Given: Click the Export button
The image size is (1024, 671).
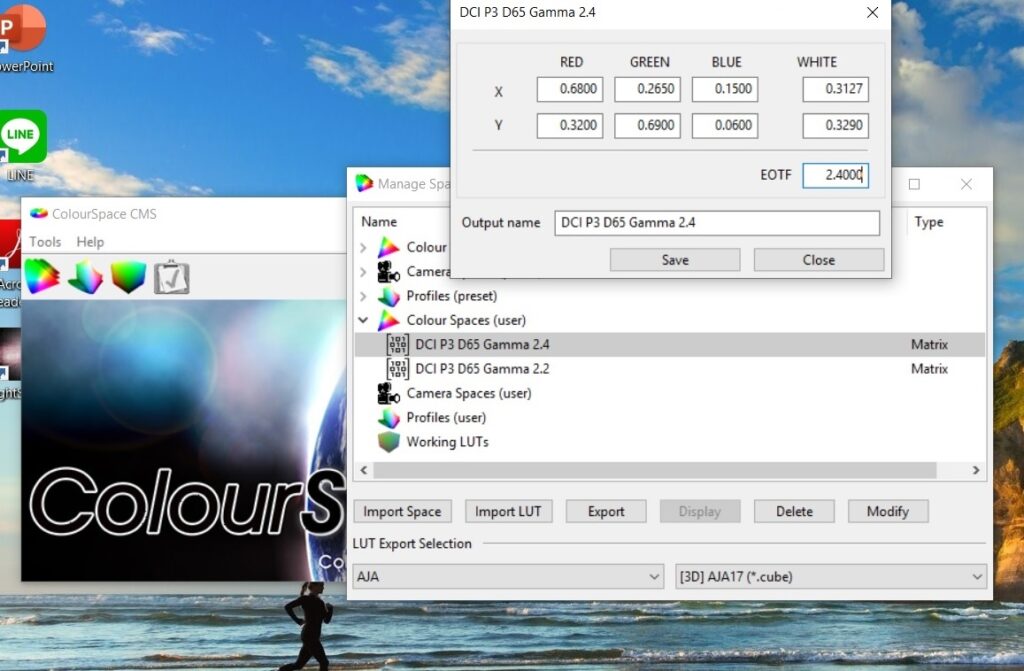Looking at the screenshot, I should coord(606,512).
